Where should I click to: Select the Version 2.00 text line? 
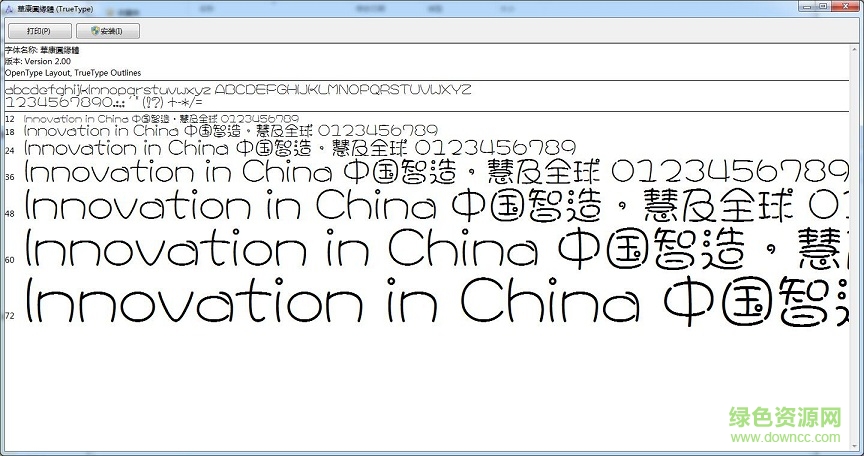click(38, 61)
